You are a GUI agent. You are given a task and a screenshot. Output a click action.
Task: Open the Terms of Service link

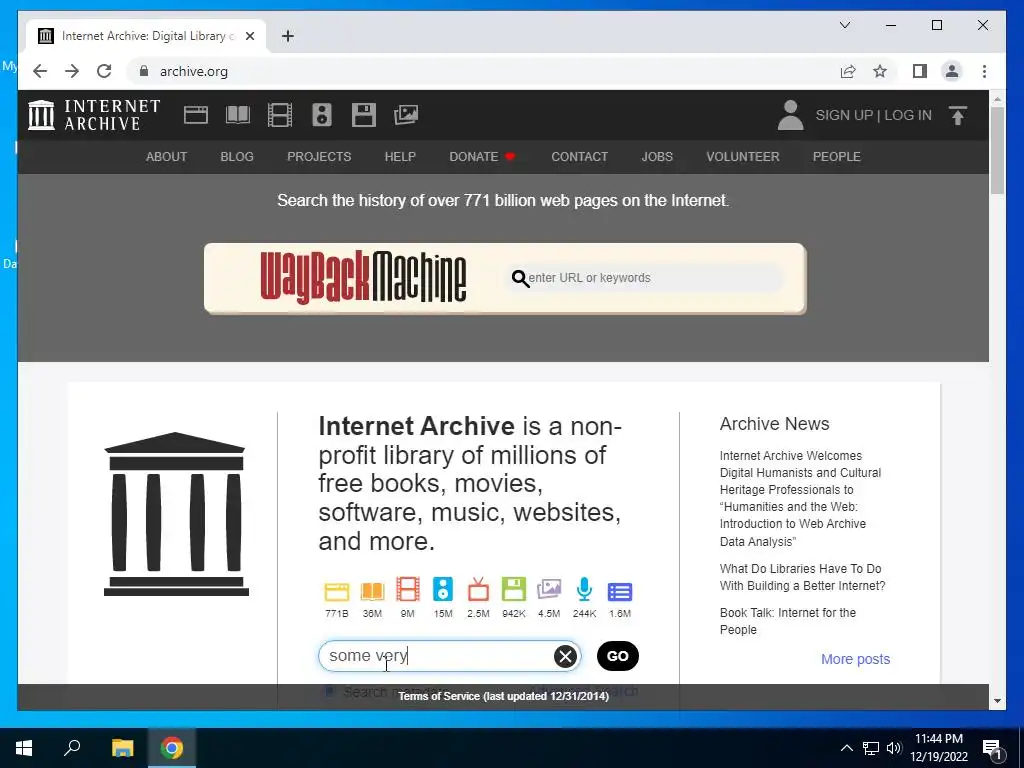[x=504, y=696]
